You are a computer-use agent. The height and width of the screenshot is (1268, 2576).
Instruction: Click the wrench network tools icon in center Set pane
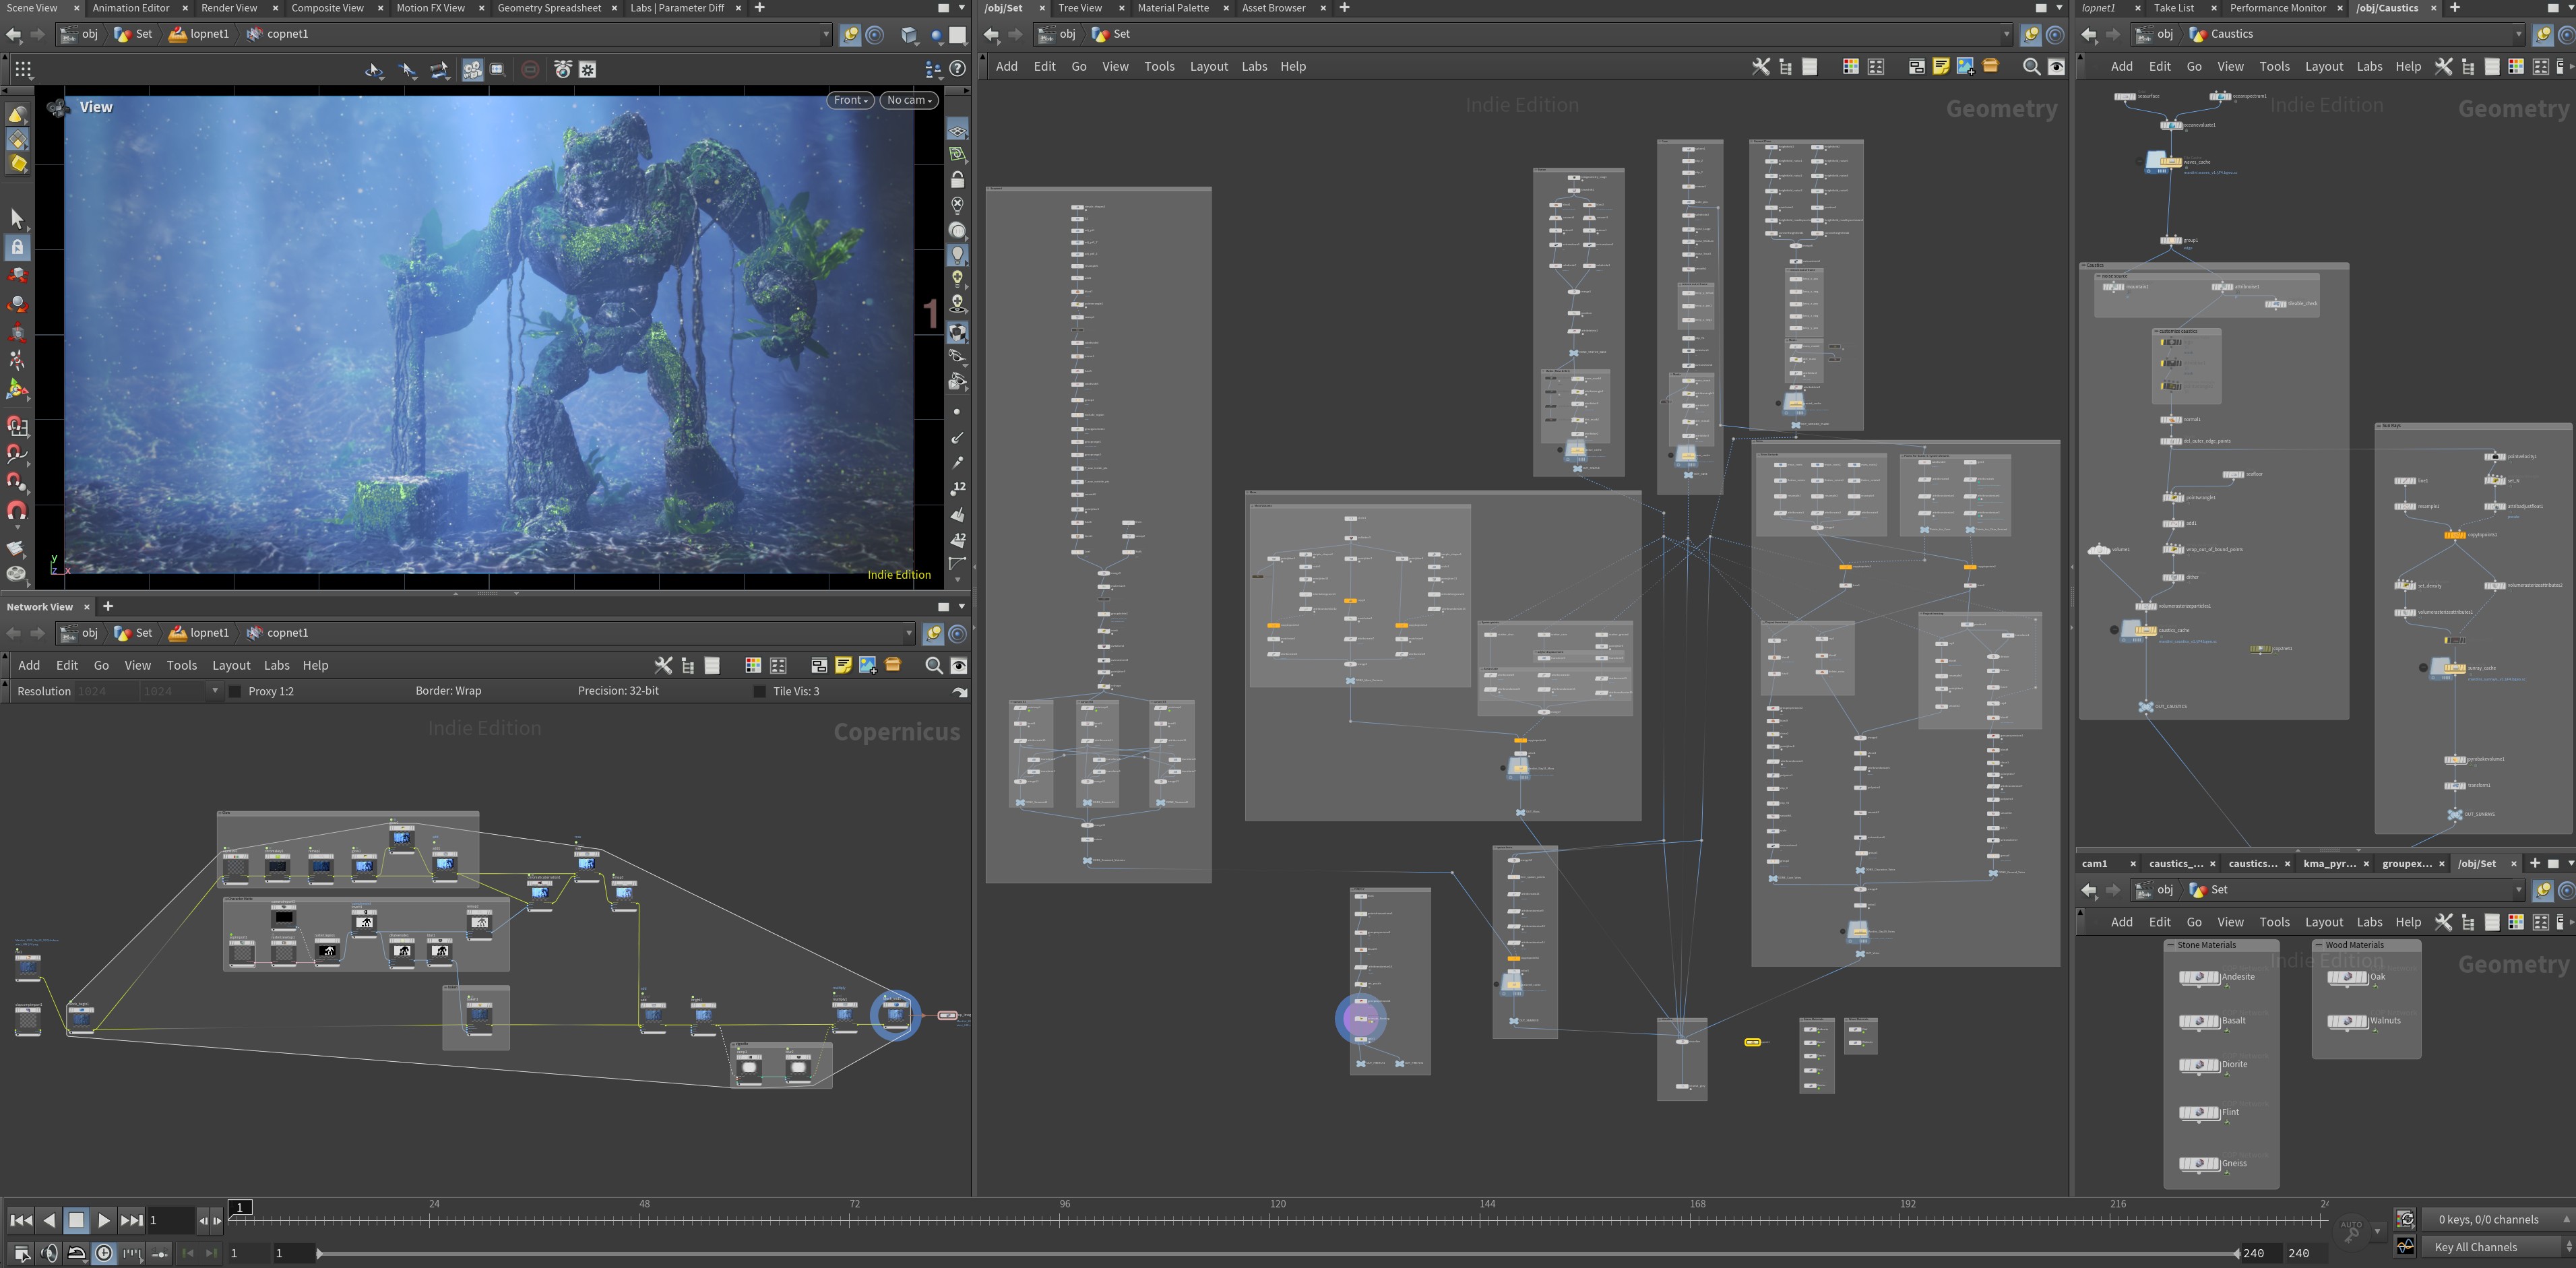[1761, 66]
